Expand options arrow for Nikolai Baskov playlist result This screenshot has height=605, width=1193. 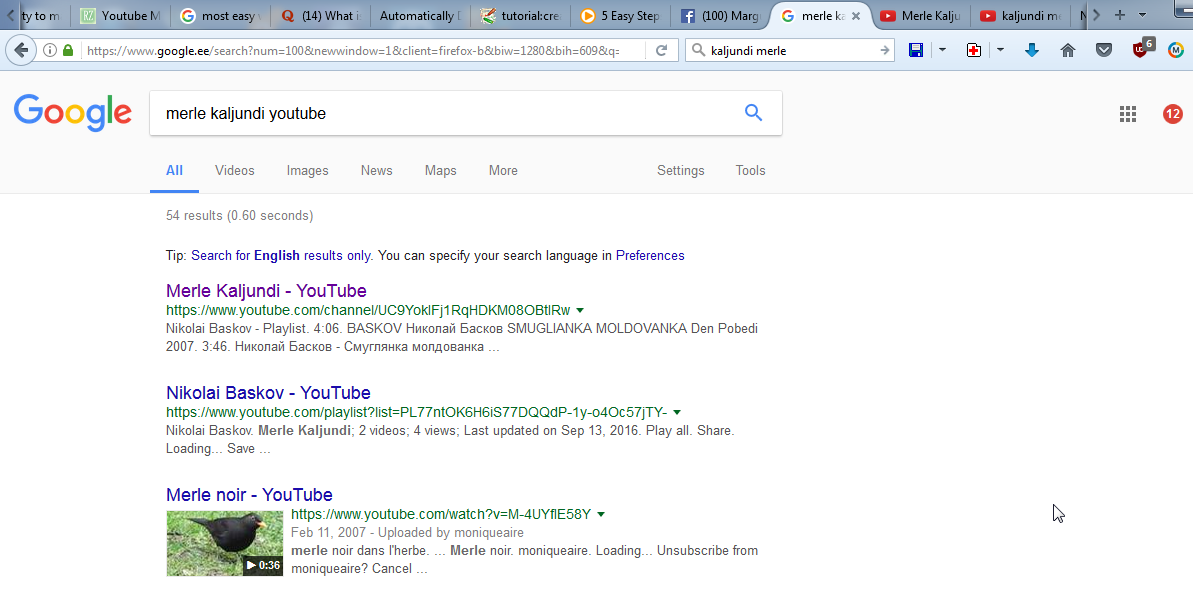pyautogui.click(x=676, y=412)
